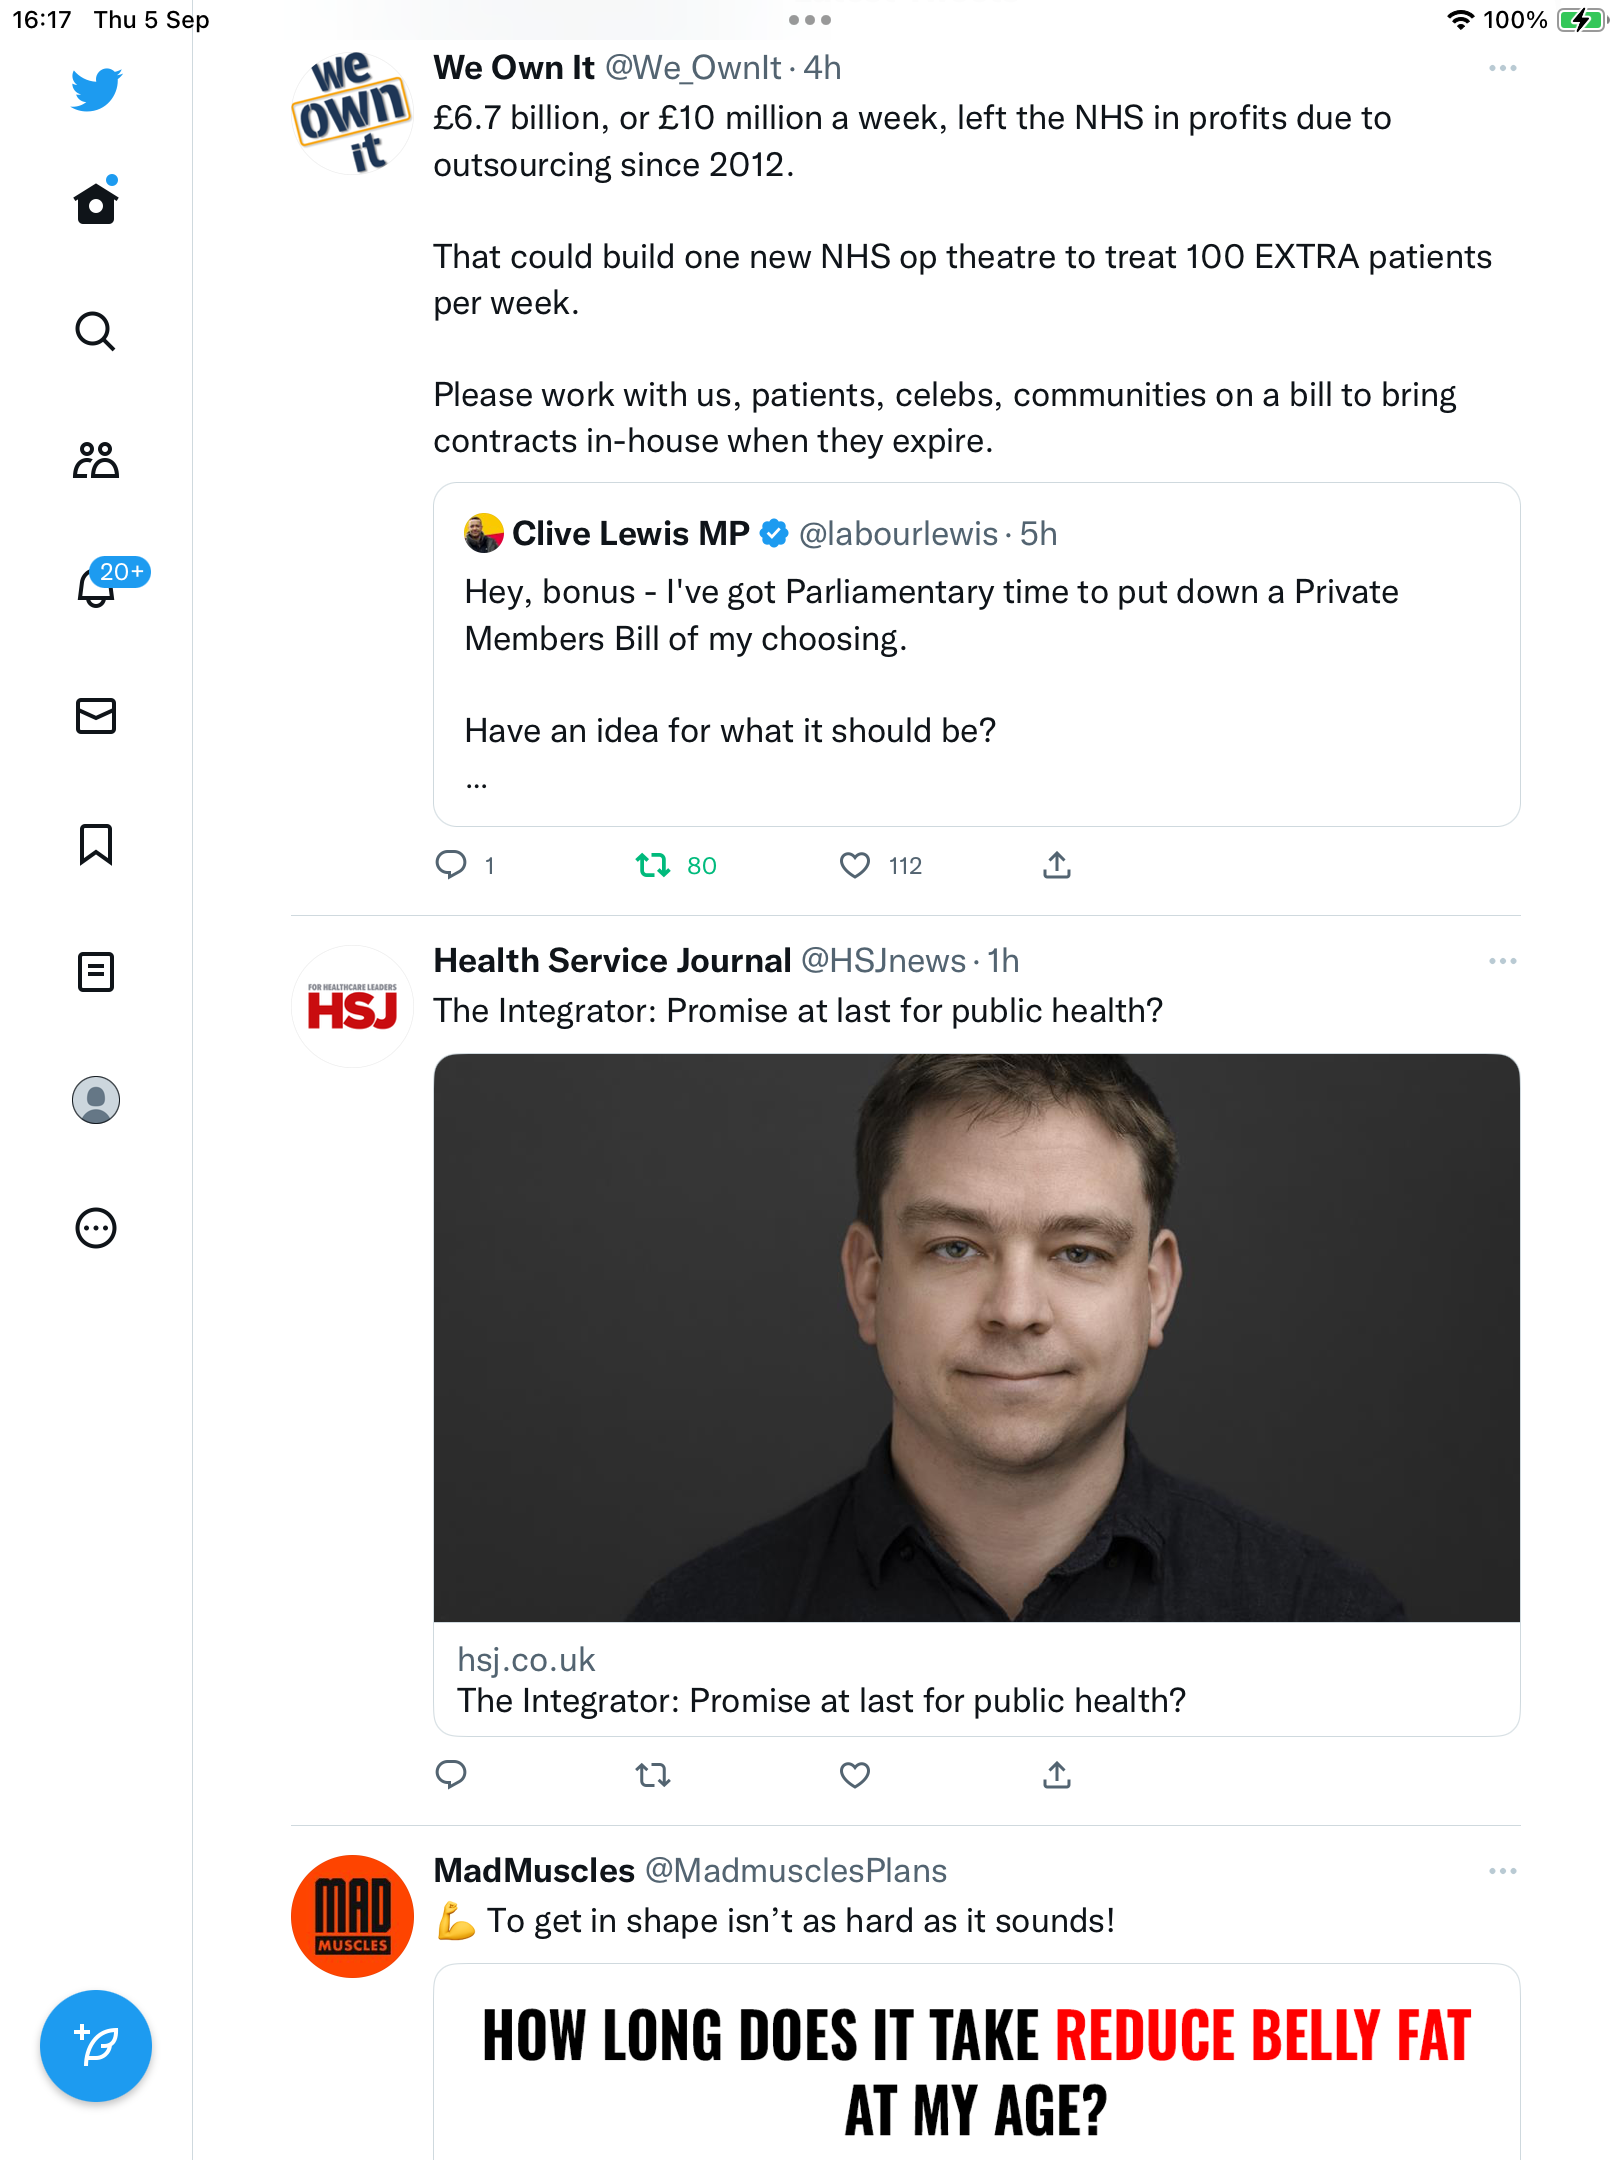Open the Search magnifier in sidebar
1620x2160 pixels.
point(96,331)
